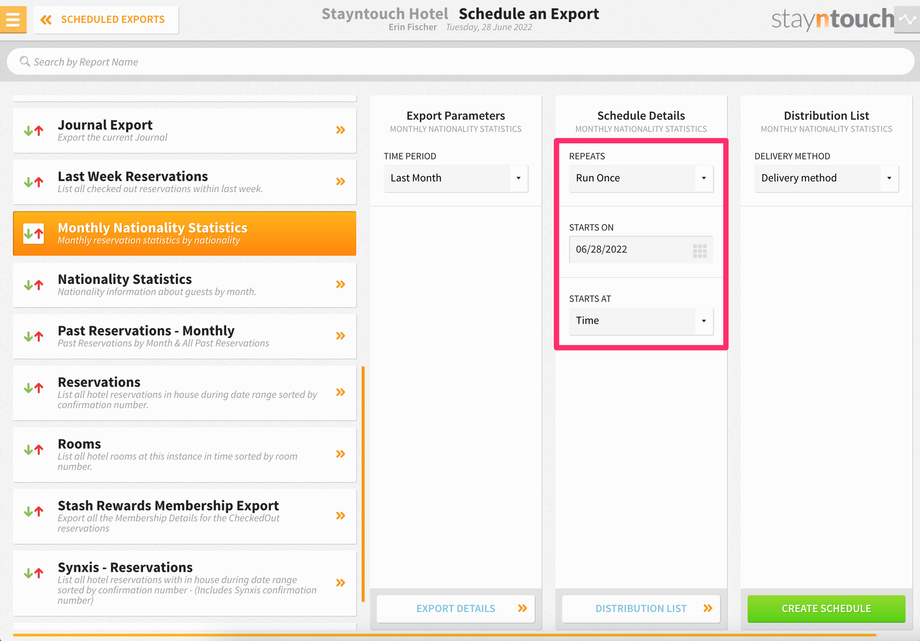Click the Export Details button
Viewport: 920px width, 641px height.
[x=456, y=609]
